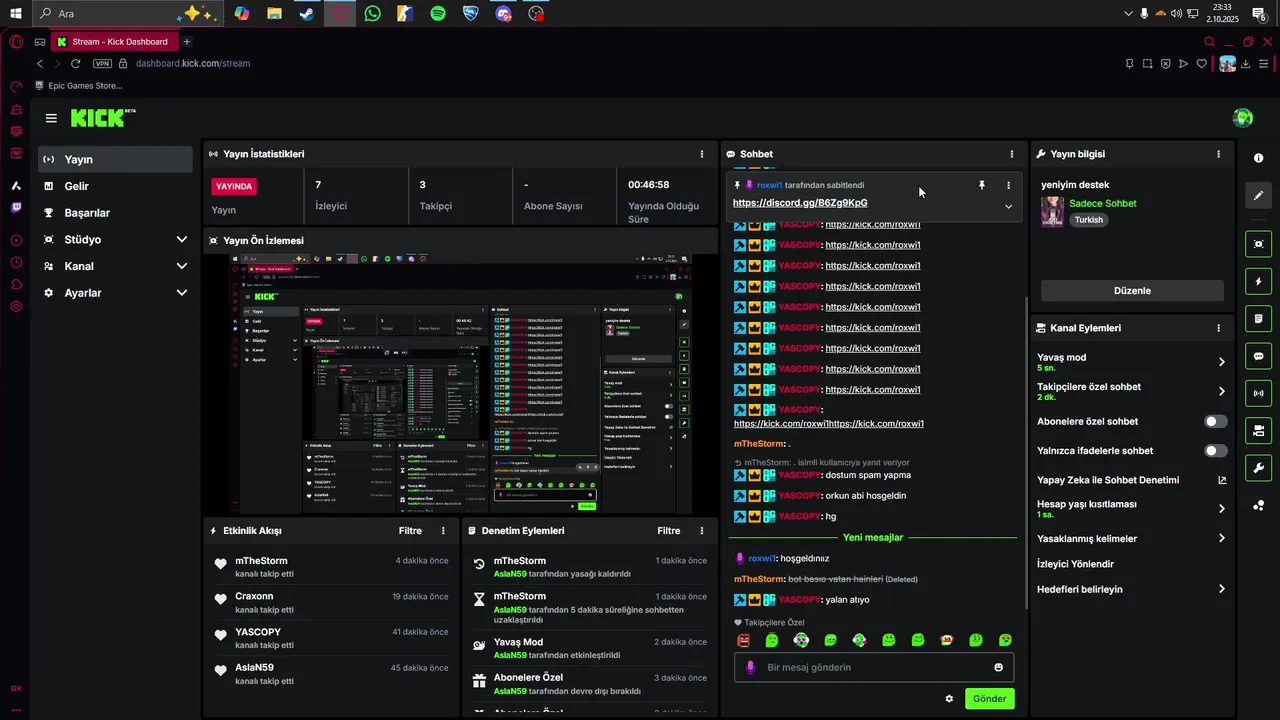Image resolution: width=1280 pixels, height=720 pixels.
Task: Open Steam from the taskbar
Action: pyautogui.click(x=307, y=14)
